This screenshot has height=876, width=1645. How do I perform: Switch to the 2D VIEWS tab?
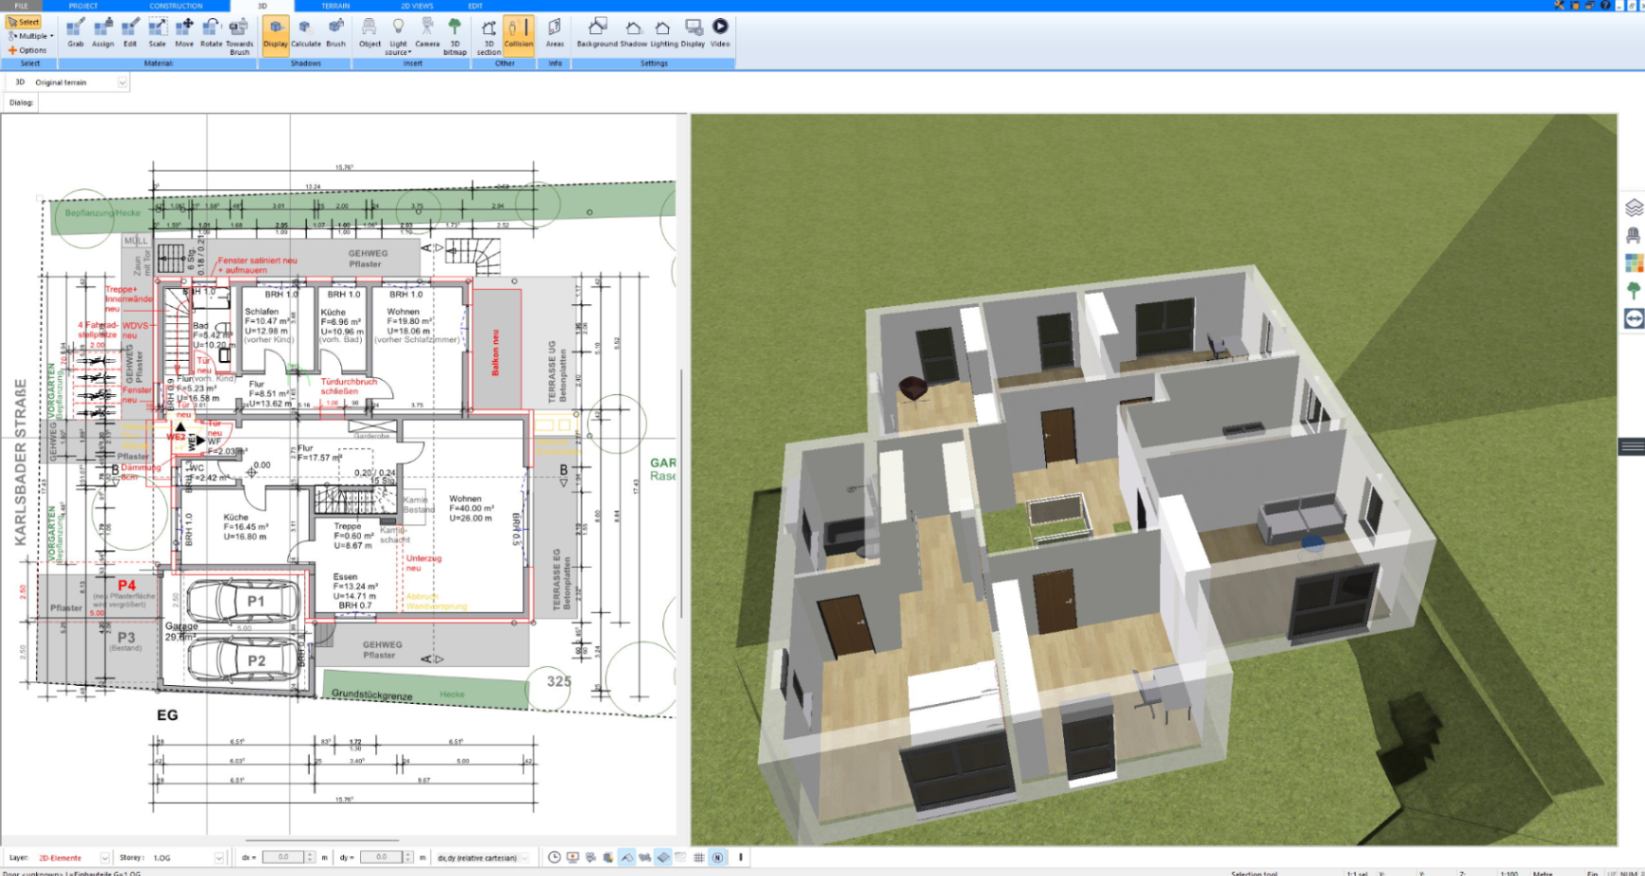point(416,6)
